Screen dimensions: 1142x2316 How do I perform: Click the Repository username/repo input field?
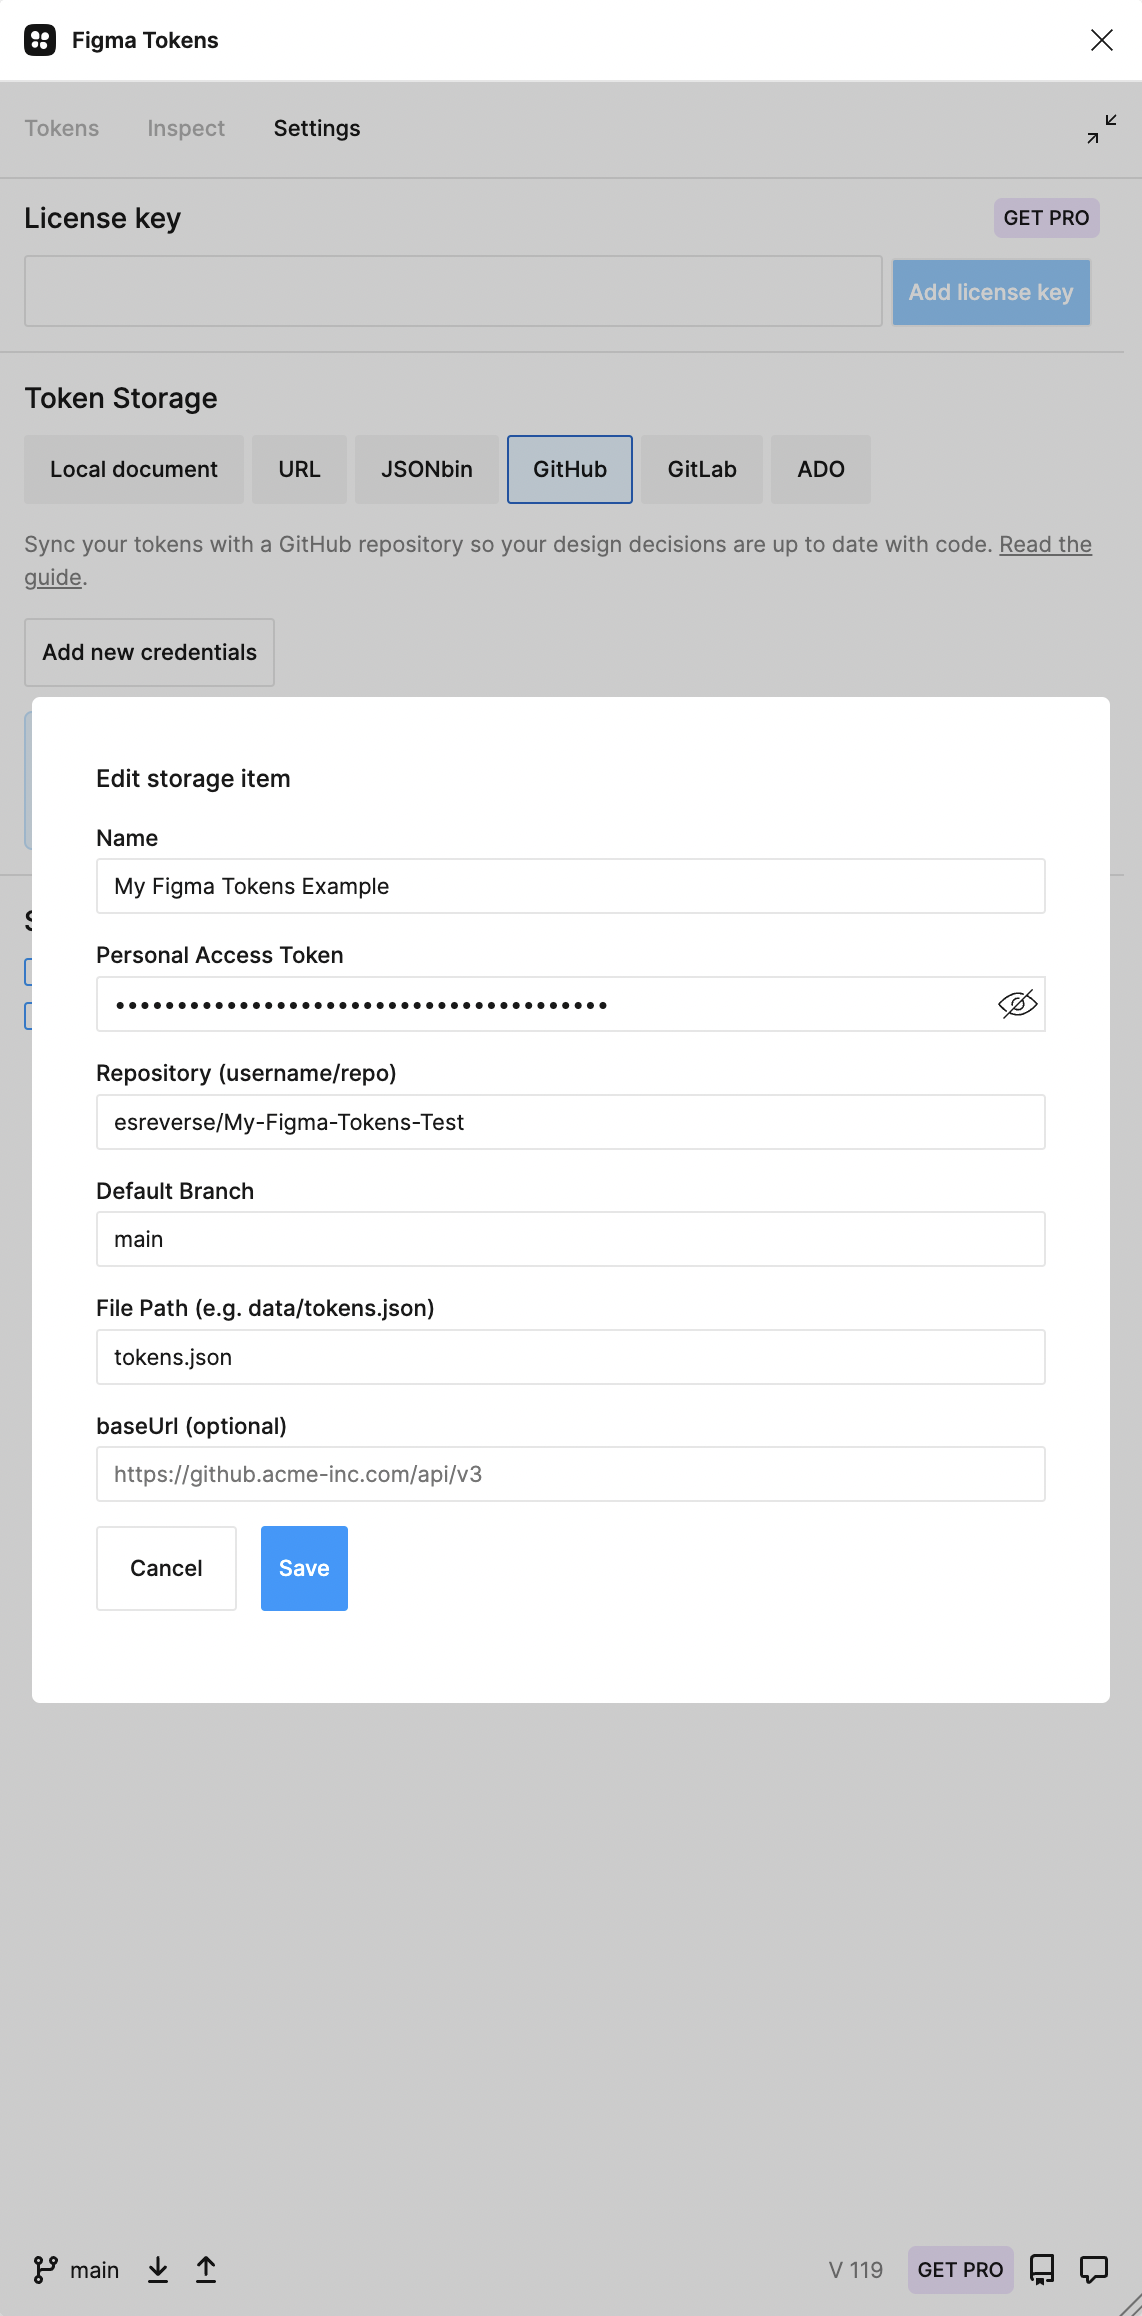coord(570,1122)
